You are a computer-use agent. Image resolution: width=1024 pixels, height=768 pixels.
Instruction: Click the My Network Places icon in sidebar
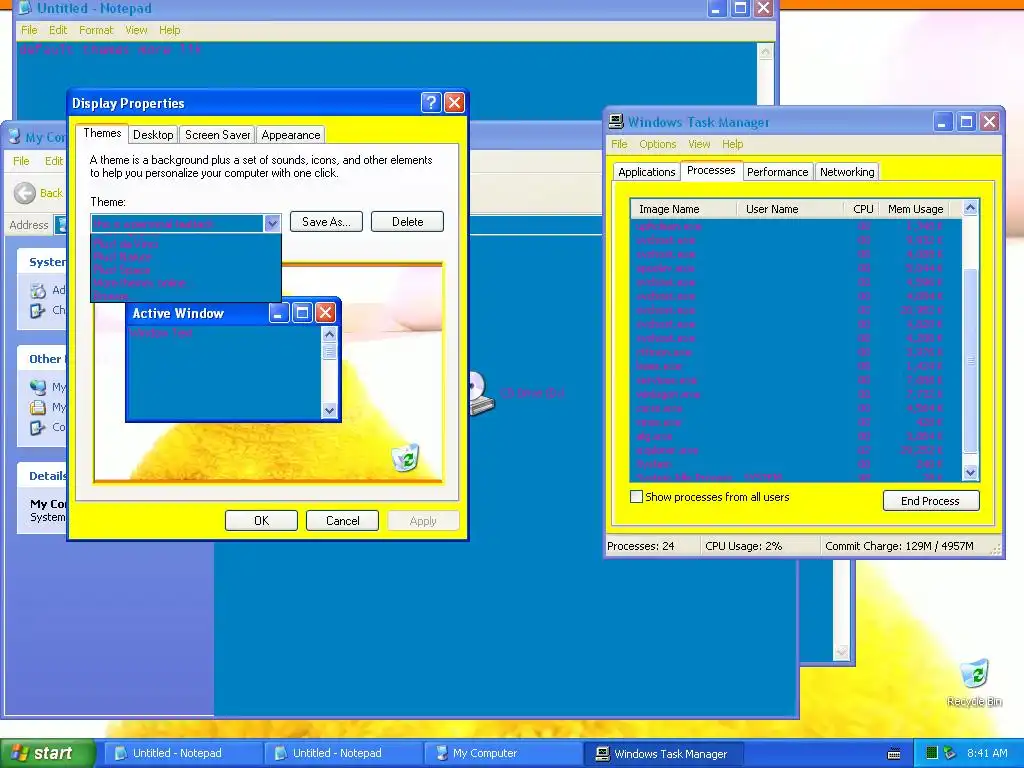pyautogui.click(x=38, y=387)
